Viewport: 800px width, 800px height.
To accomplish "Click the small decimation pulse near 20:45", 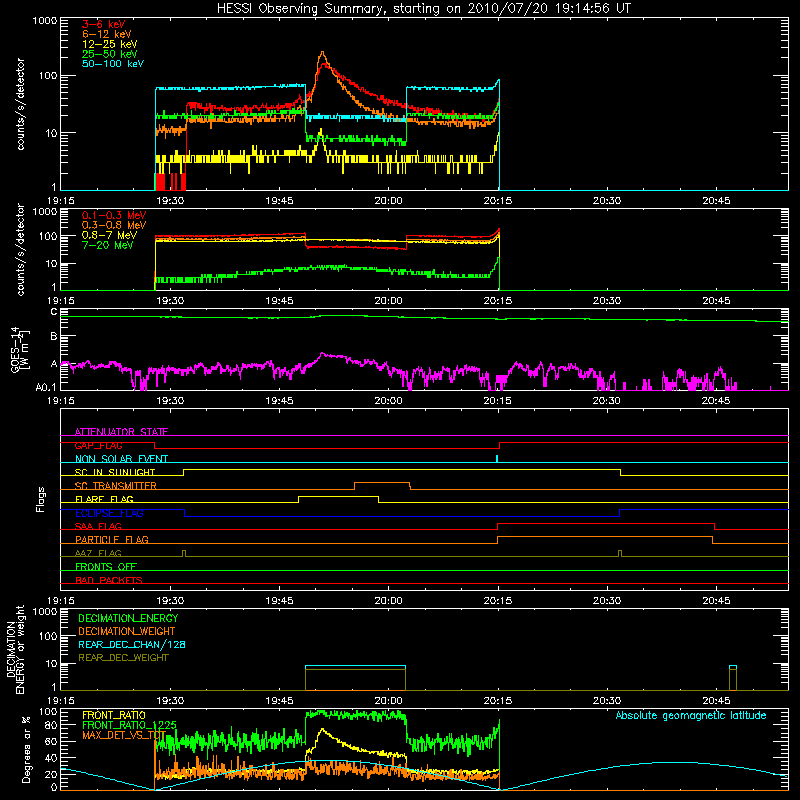I will click(x=733, y=678).
